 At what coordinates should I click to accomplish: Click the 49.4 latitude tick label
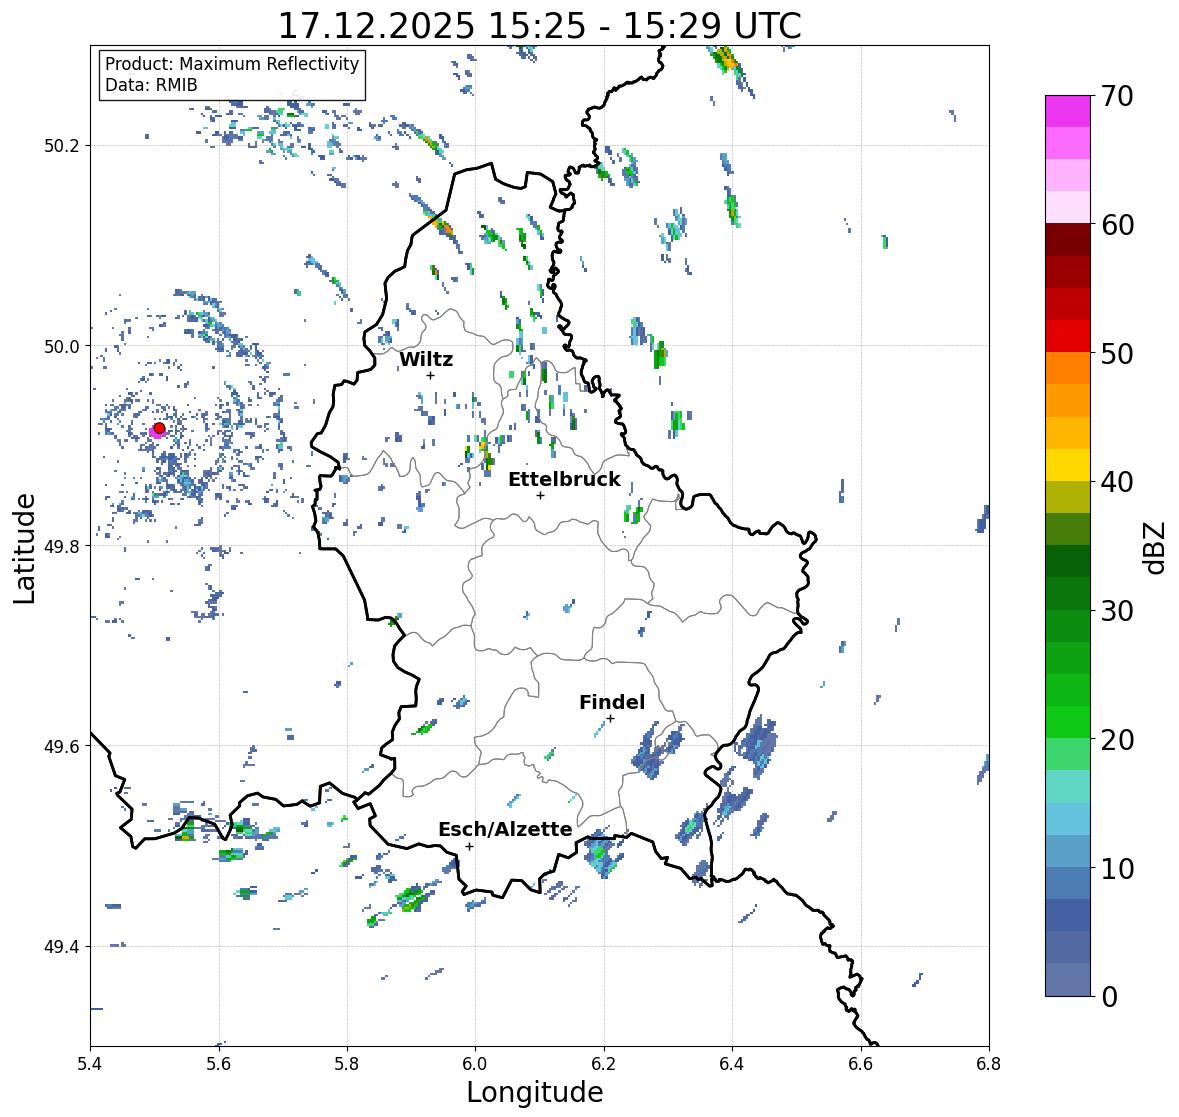62,947
